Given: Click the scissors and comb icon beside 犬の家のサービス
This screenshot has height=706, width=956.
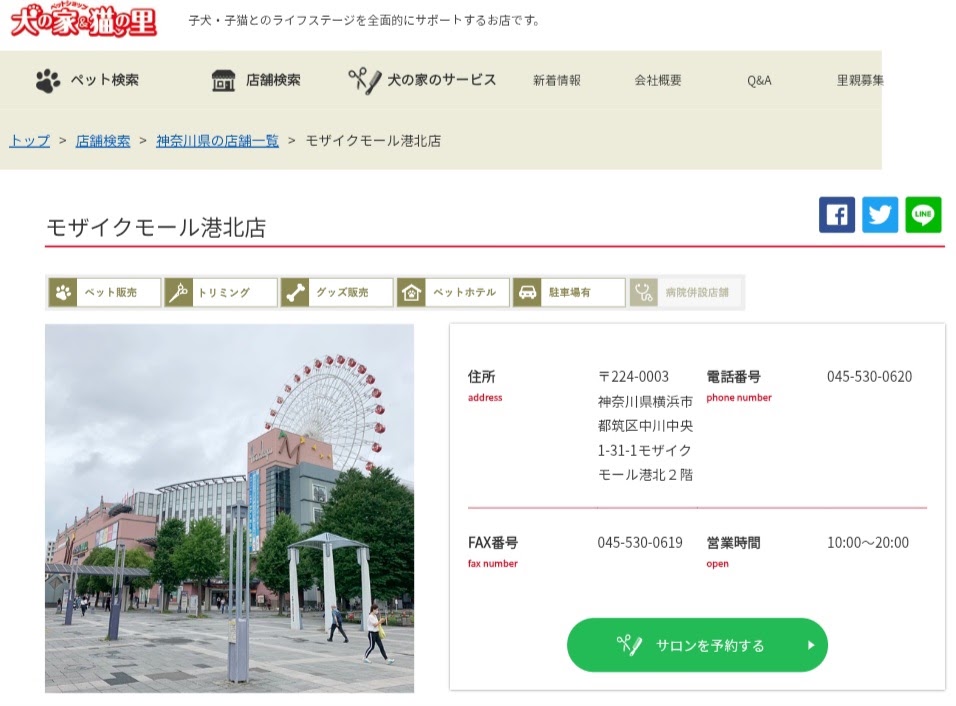Looking at the screenshot, I should 364,80.
